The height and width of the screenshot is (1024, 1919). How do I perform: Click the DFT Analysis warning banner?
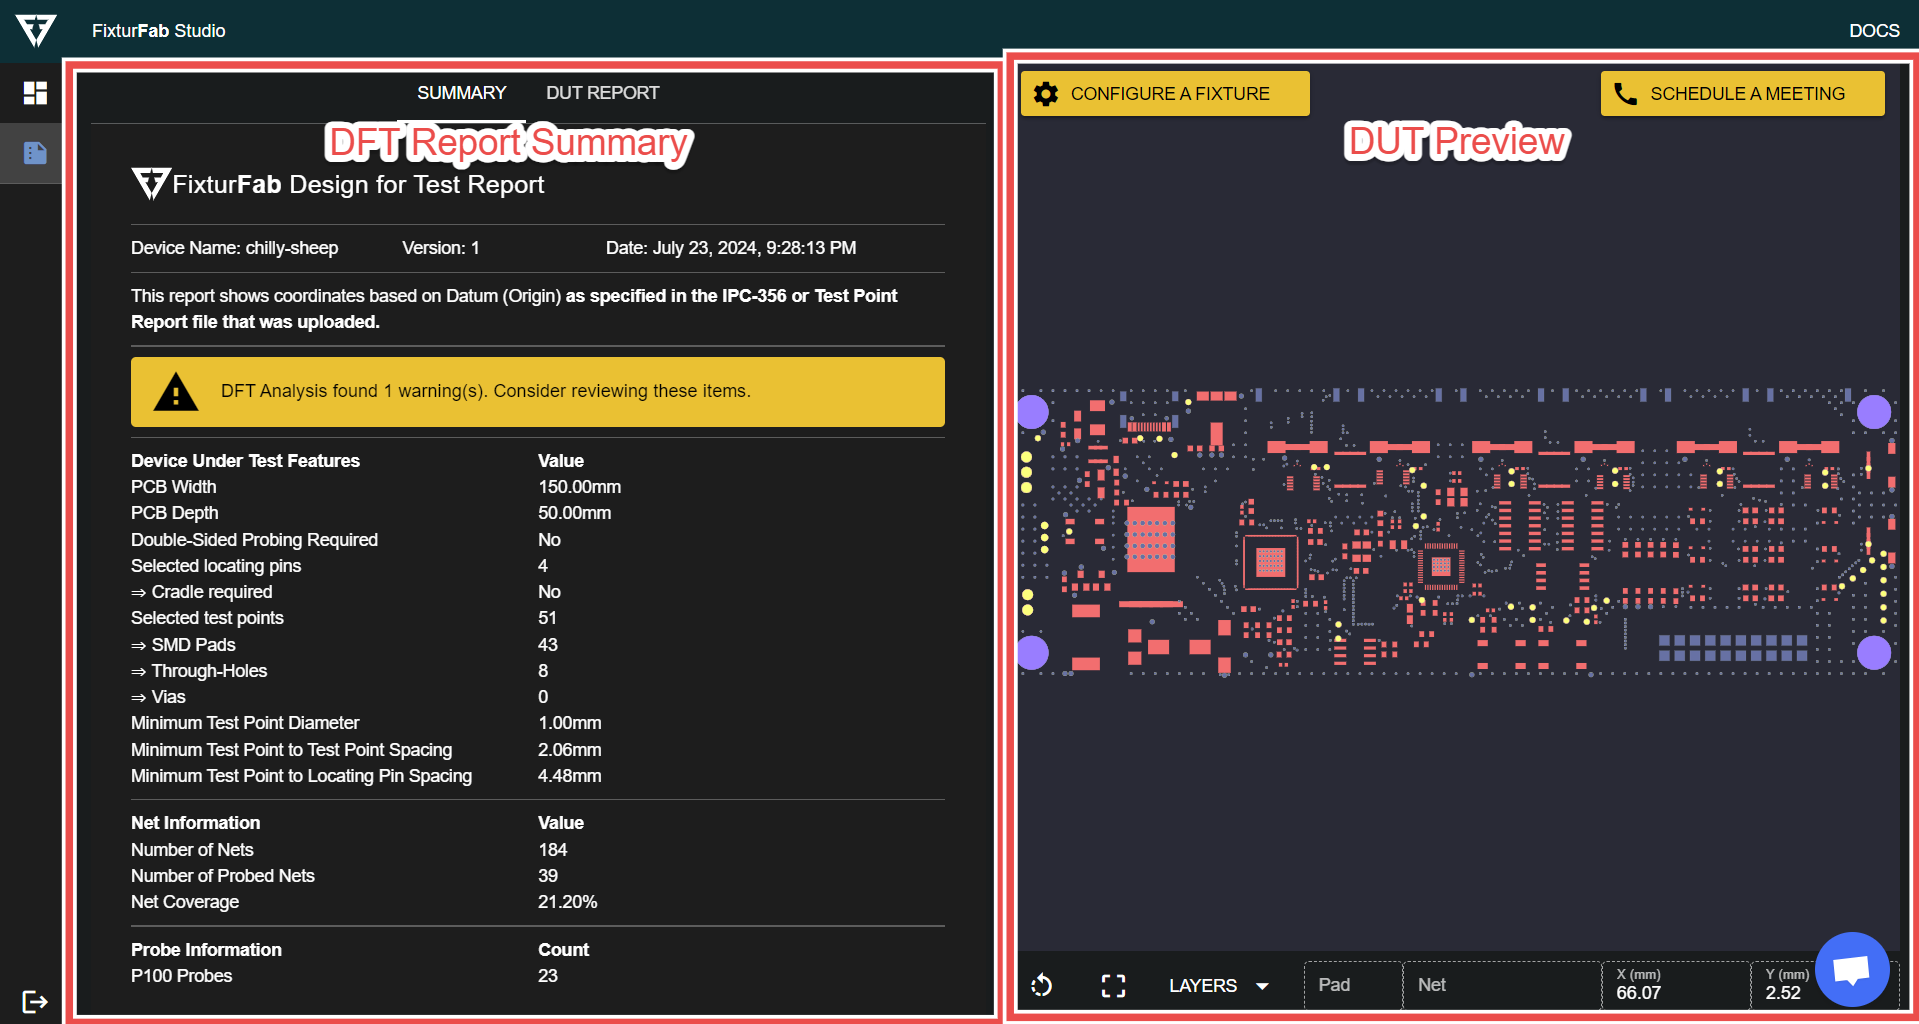tap(538, 392)
